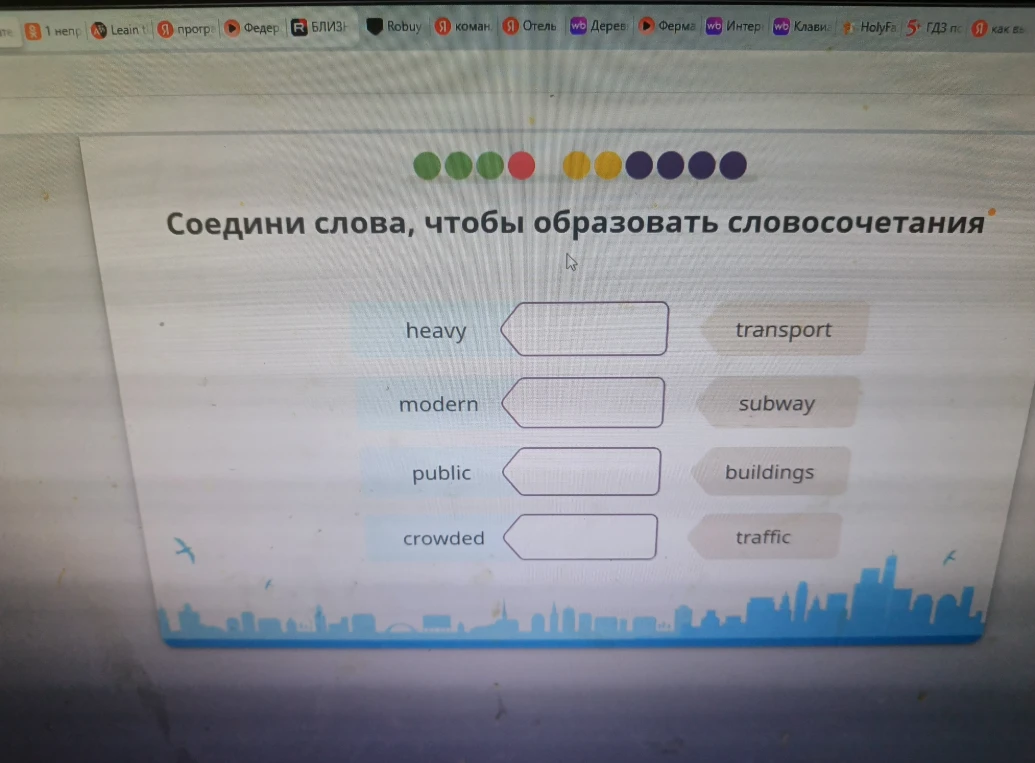The width and height of the screenshot is (1035, 763).
Task: Open the "HolyFa" bookmark
Action: 869,27
